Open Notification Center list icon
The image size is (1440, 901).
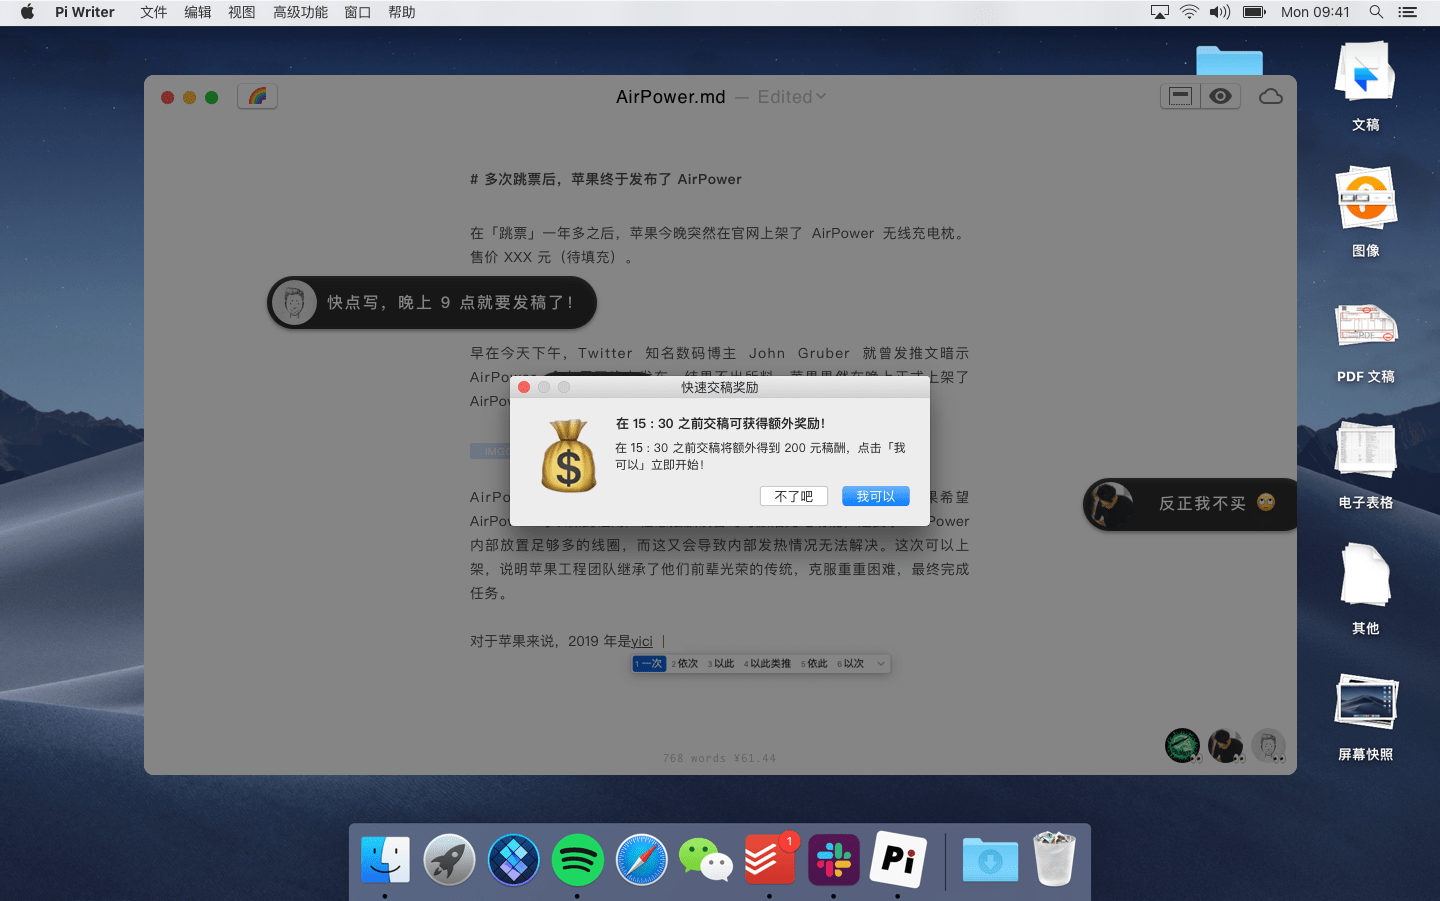pyautogui.click(x=1408, y=12)
